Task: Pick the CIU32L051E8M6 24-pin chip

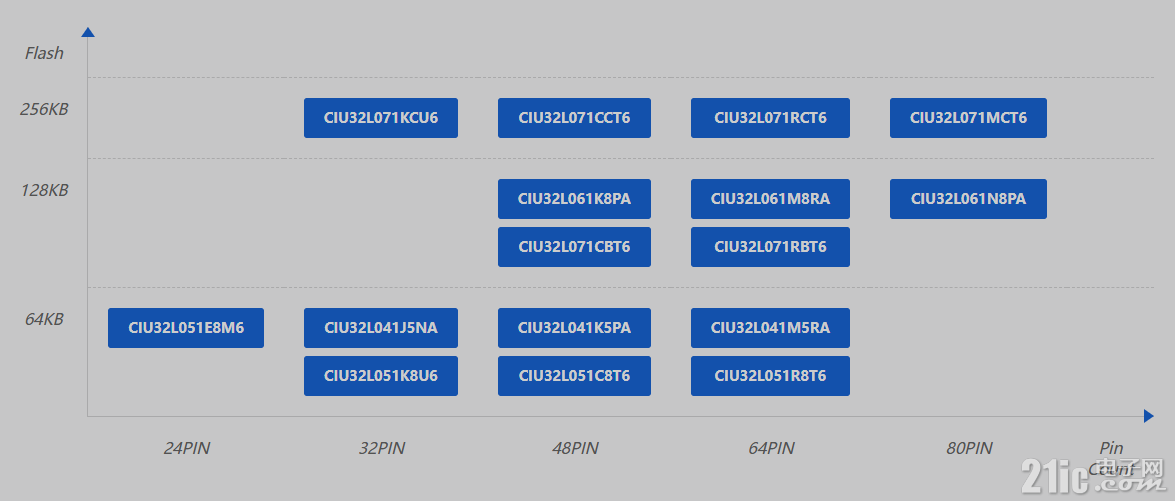Action: point(186,327)
